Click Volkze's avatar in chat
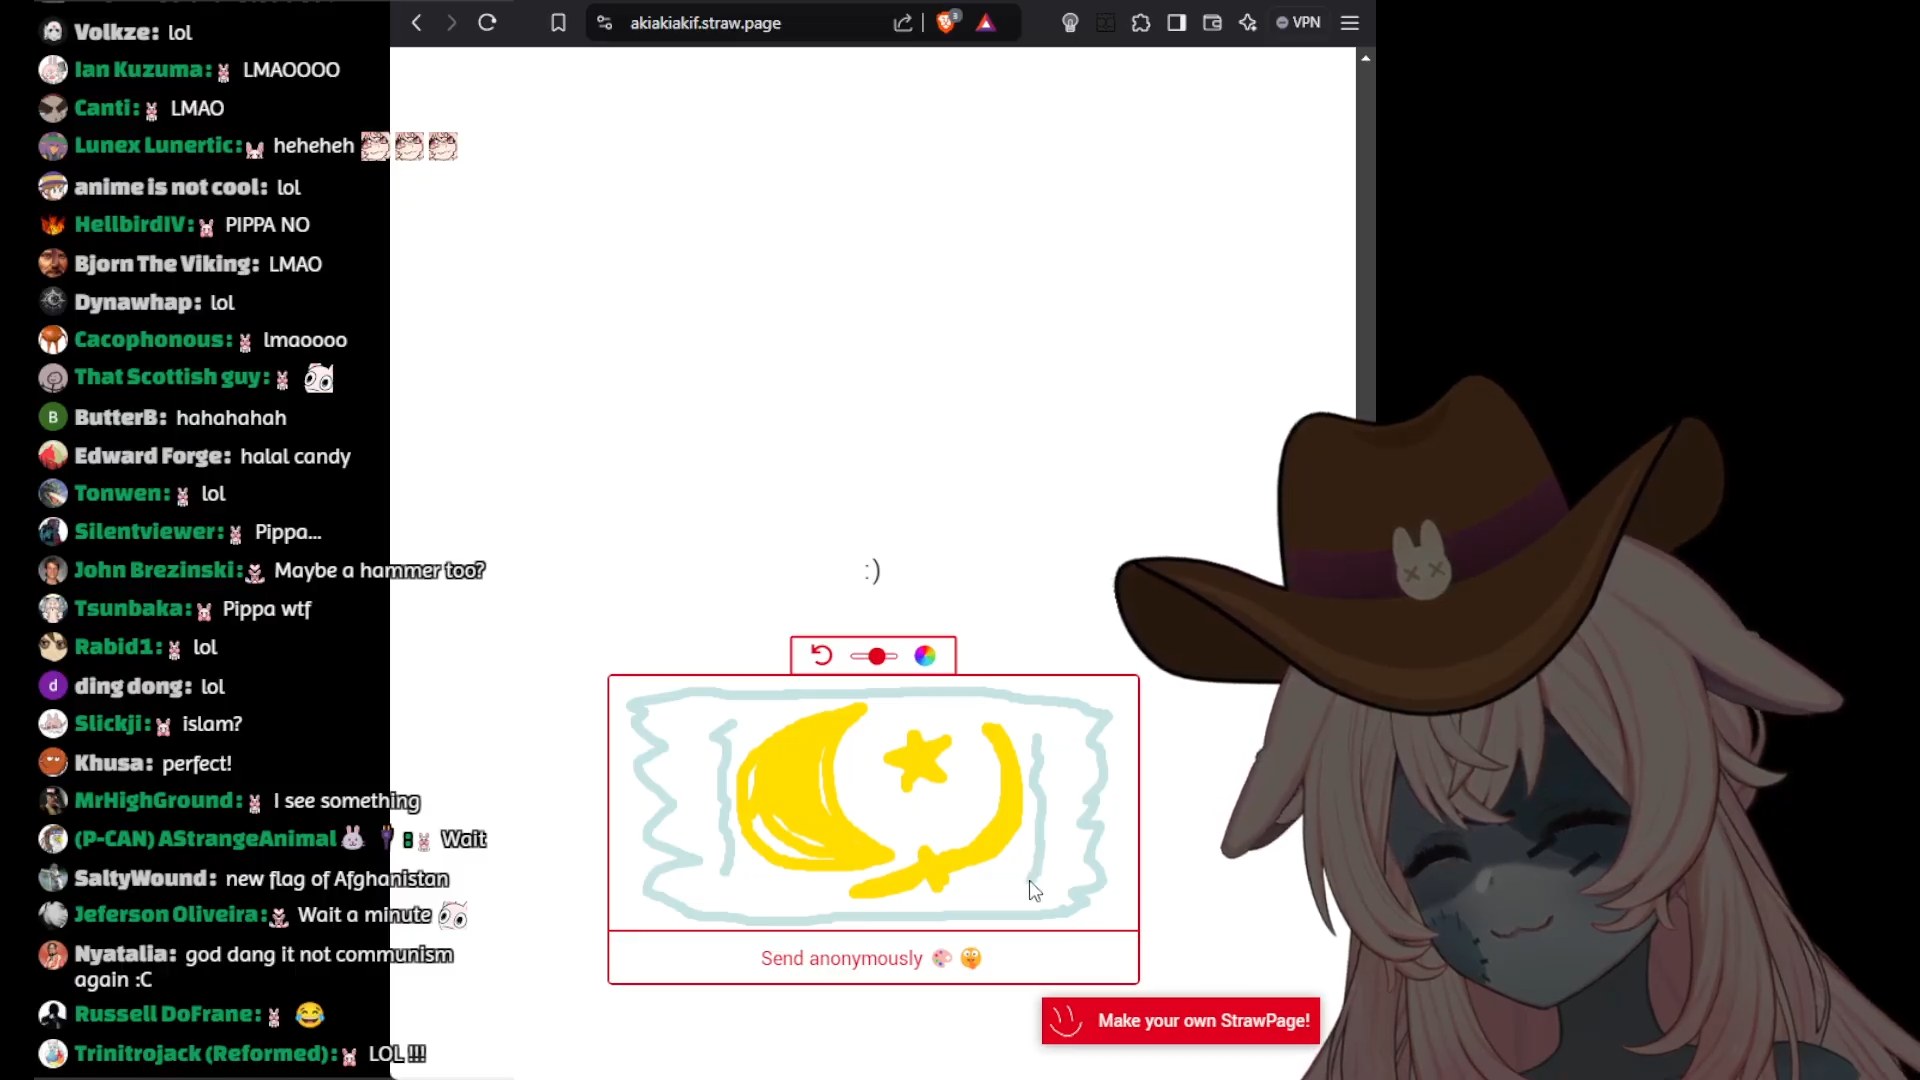The image size is (1920, 1080). [53, 31]
